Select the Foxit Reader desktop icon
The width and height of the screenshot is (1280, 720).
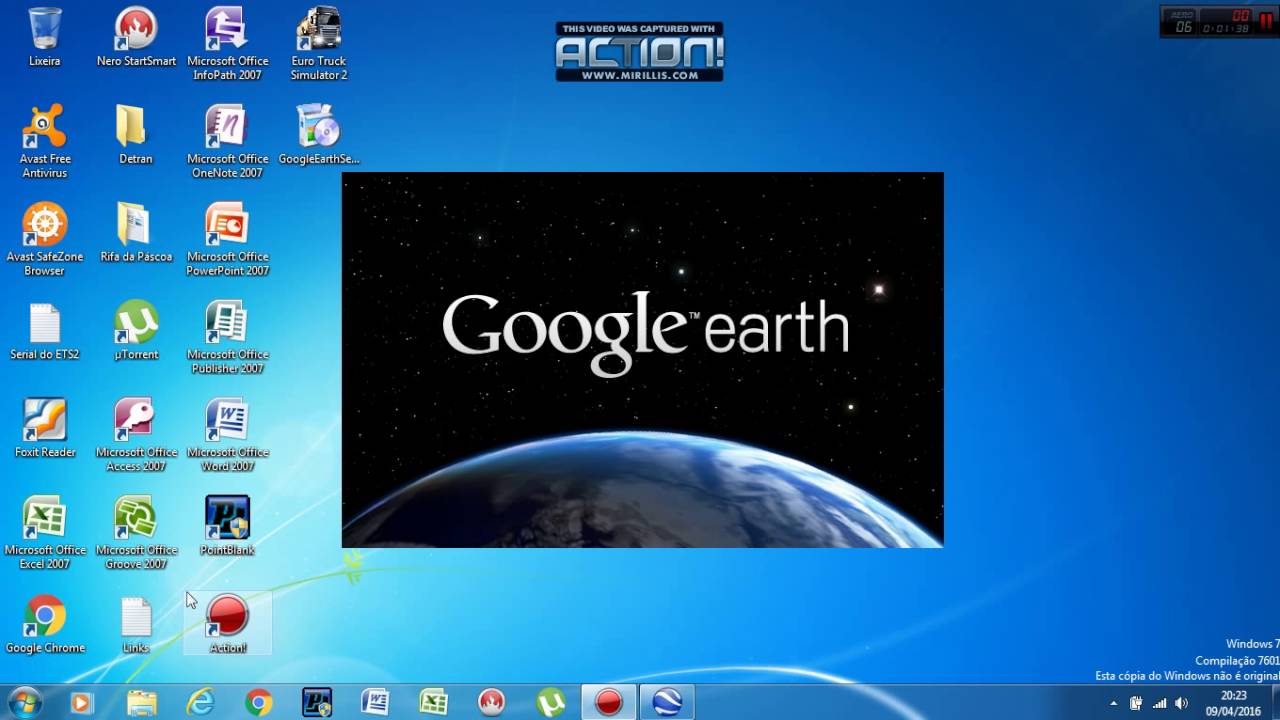coord(45,429)
